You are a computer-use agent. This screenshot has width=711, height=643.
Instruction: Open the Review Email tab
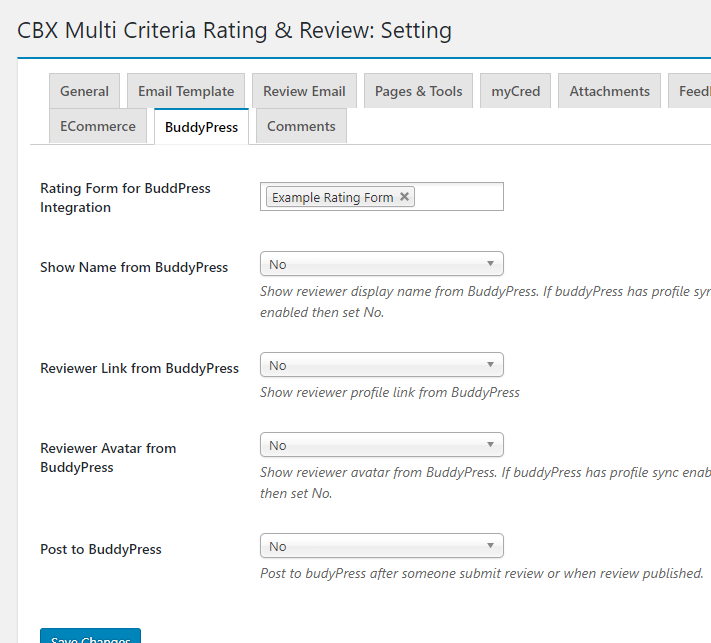click(304, 91)
